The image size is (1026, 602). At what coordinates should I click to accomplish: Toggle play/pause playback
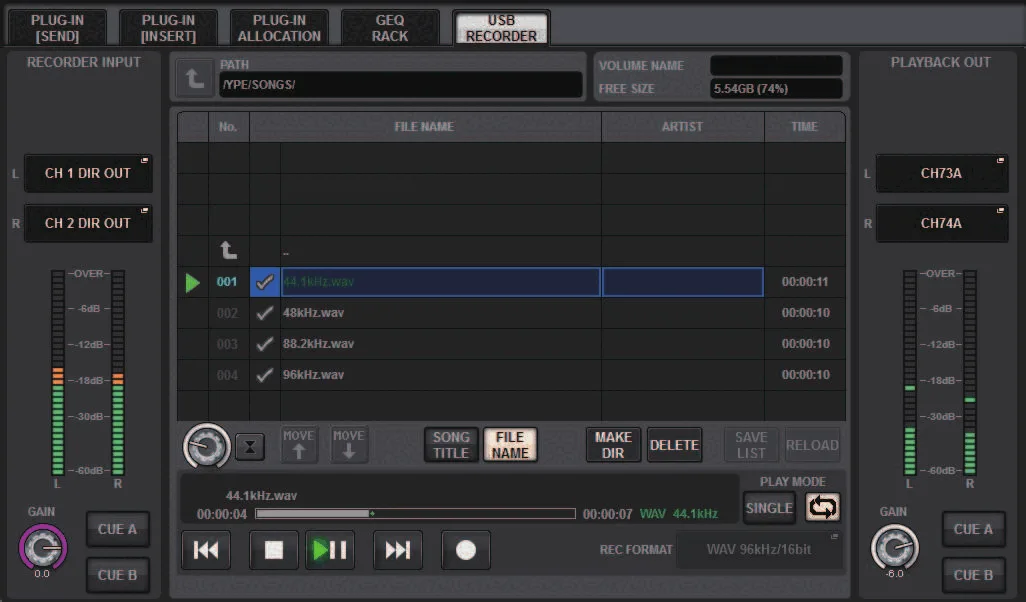(330, 550)
